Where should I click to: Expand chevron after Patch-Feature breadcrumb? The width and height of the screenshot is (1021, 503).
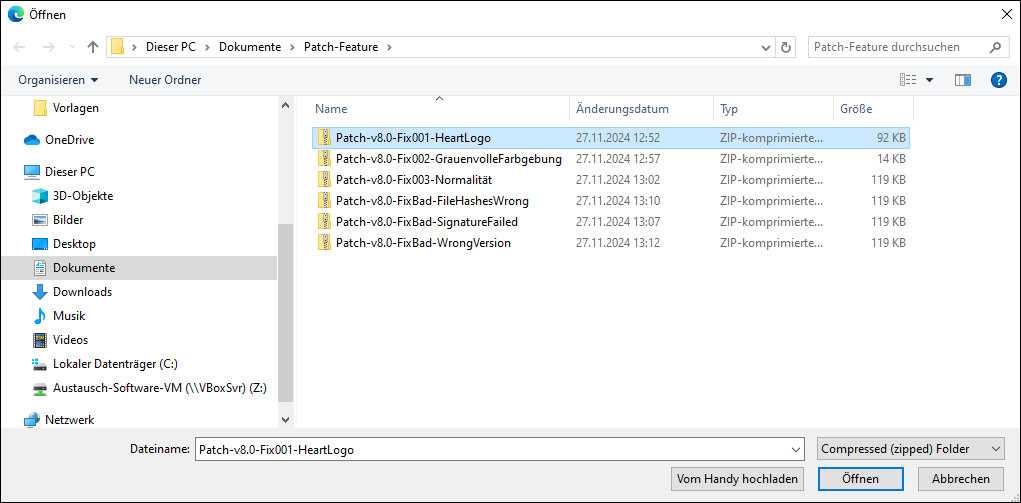[x=389, y=47]
